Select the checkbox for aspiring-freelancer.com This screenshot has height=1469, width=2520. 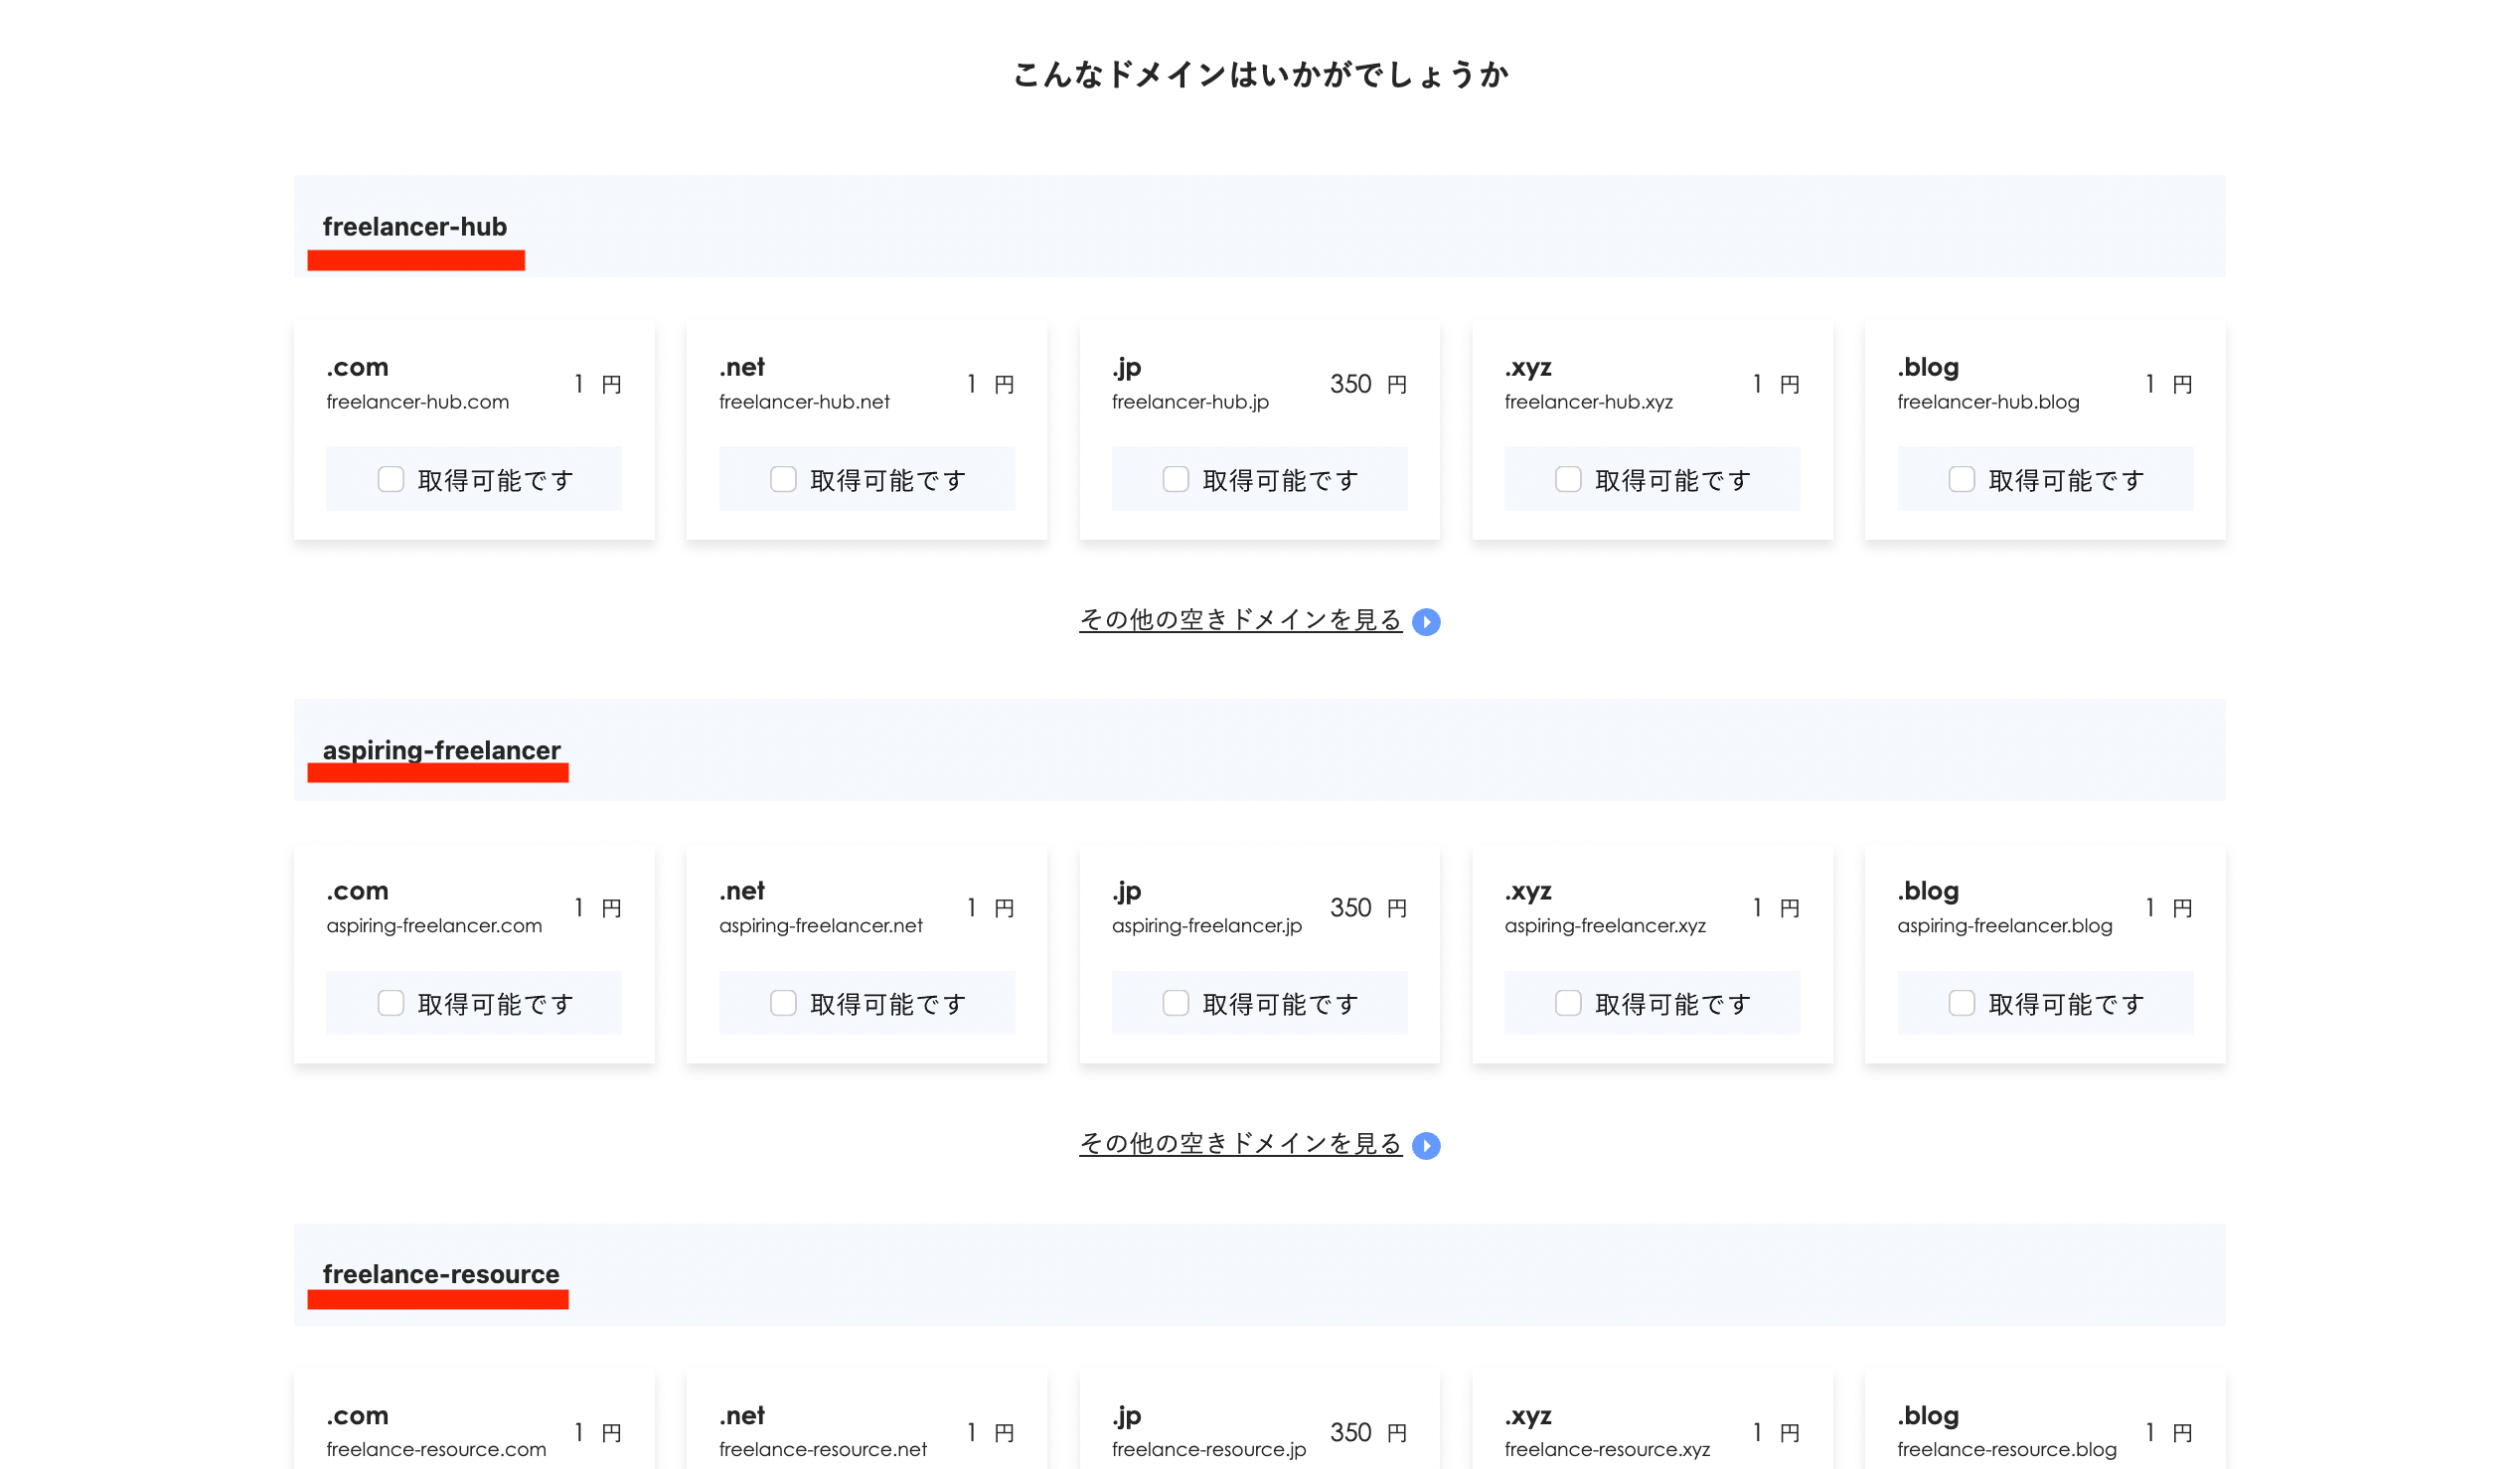pos(390,1003)
